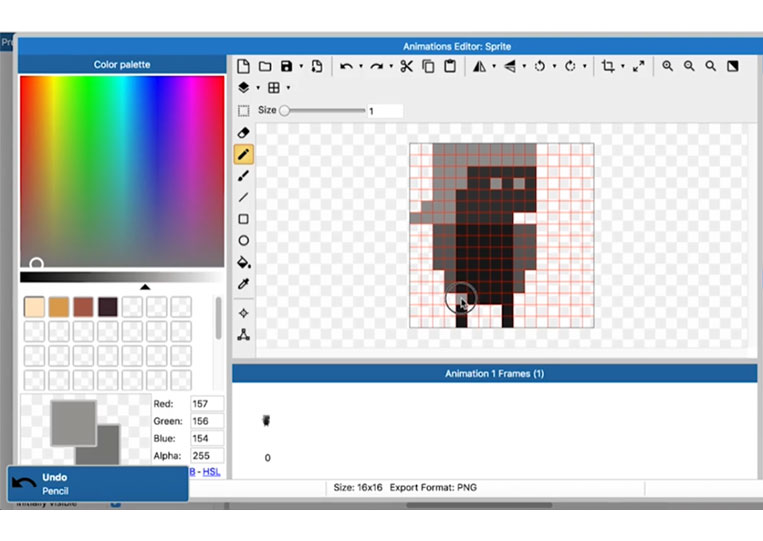763x541 pixels.
Task: Select the Ellipse shape tool
Action: tap(244, 240)
